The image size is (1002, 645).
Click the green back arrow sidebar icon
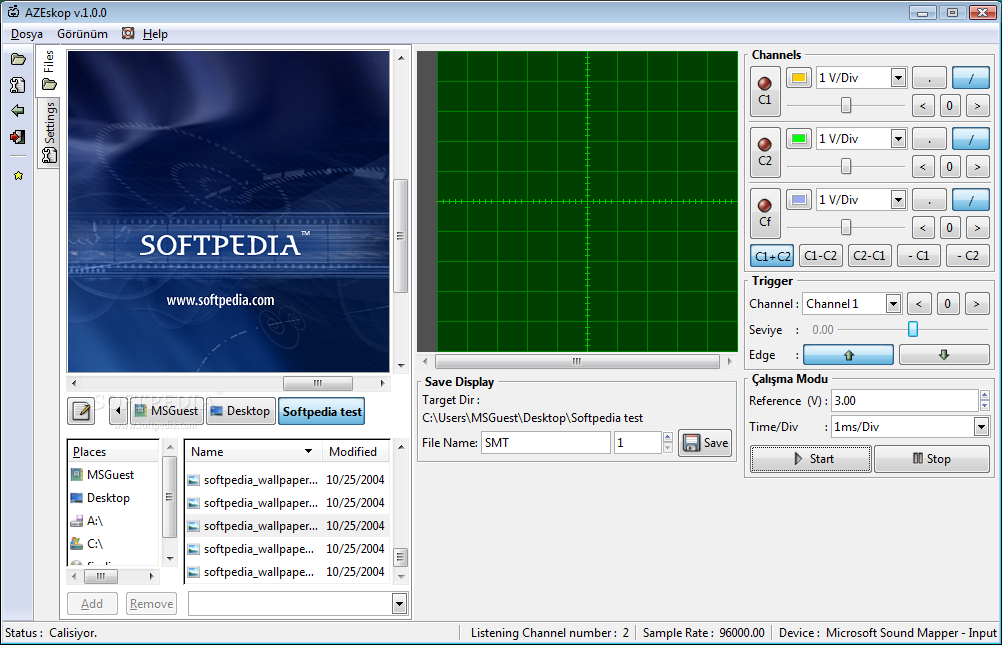coord(18,111)
